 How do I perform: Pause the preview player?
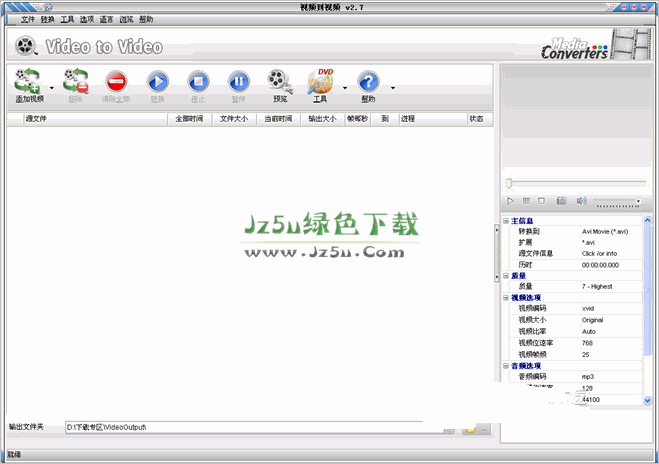[526, 201]
